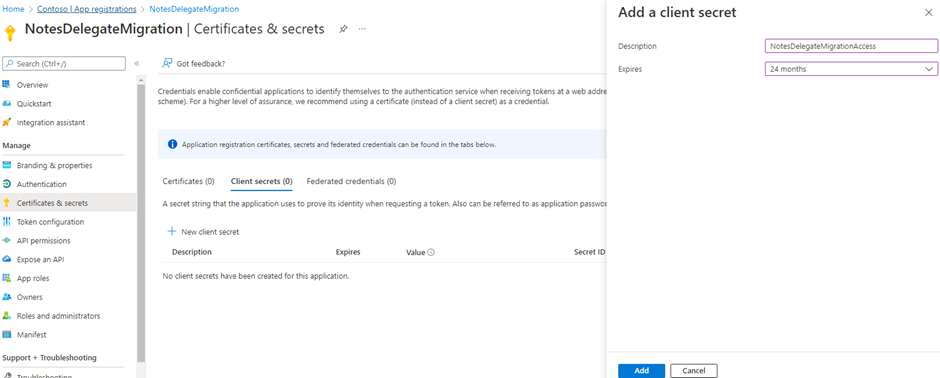Click the Description input field
The image size is (940, 378).
pos(851,46)
